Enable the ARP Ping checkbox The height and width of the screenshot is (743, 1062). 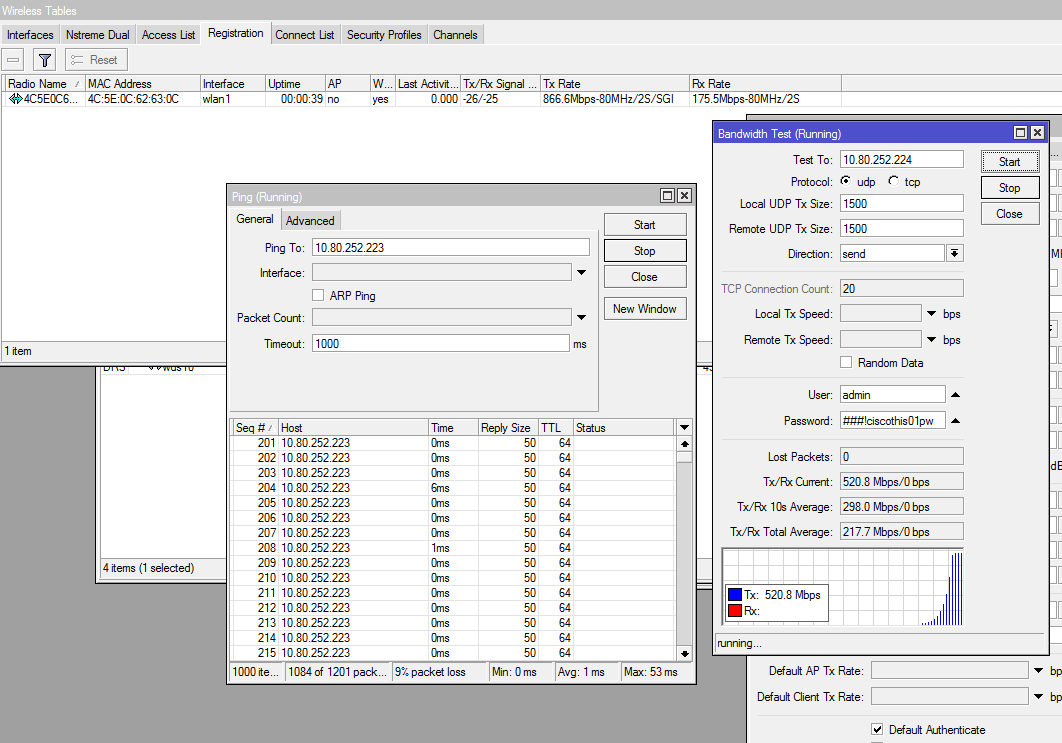(x=318, y=296)
